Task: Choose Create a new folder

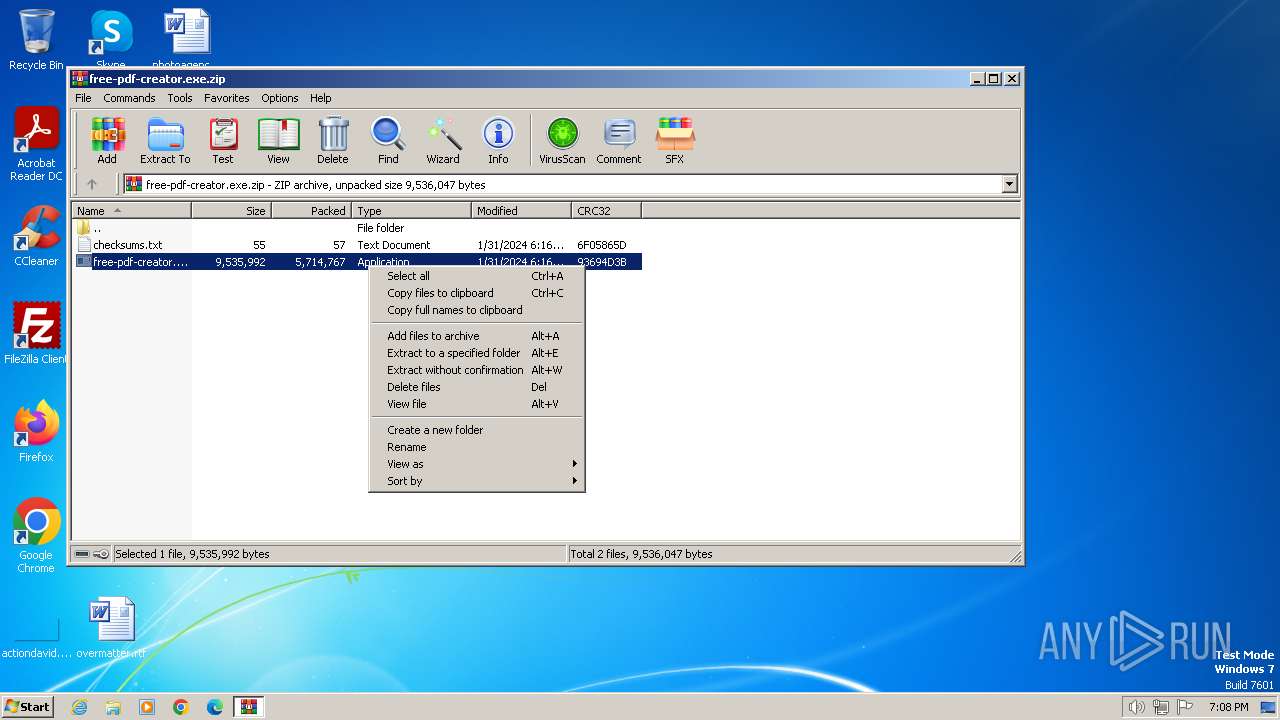Action: coord(477,430)
